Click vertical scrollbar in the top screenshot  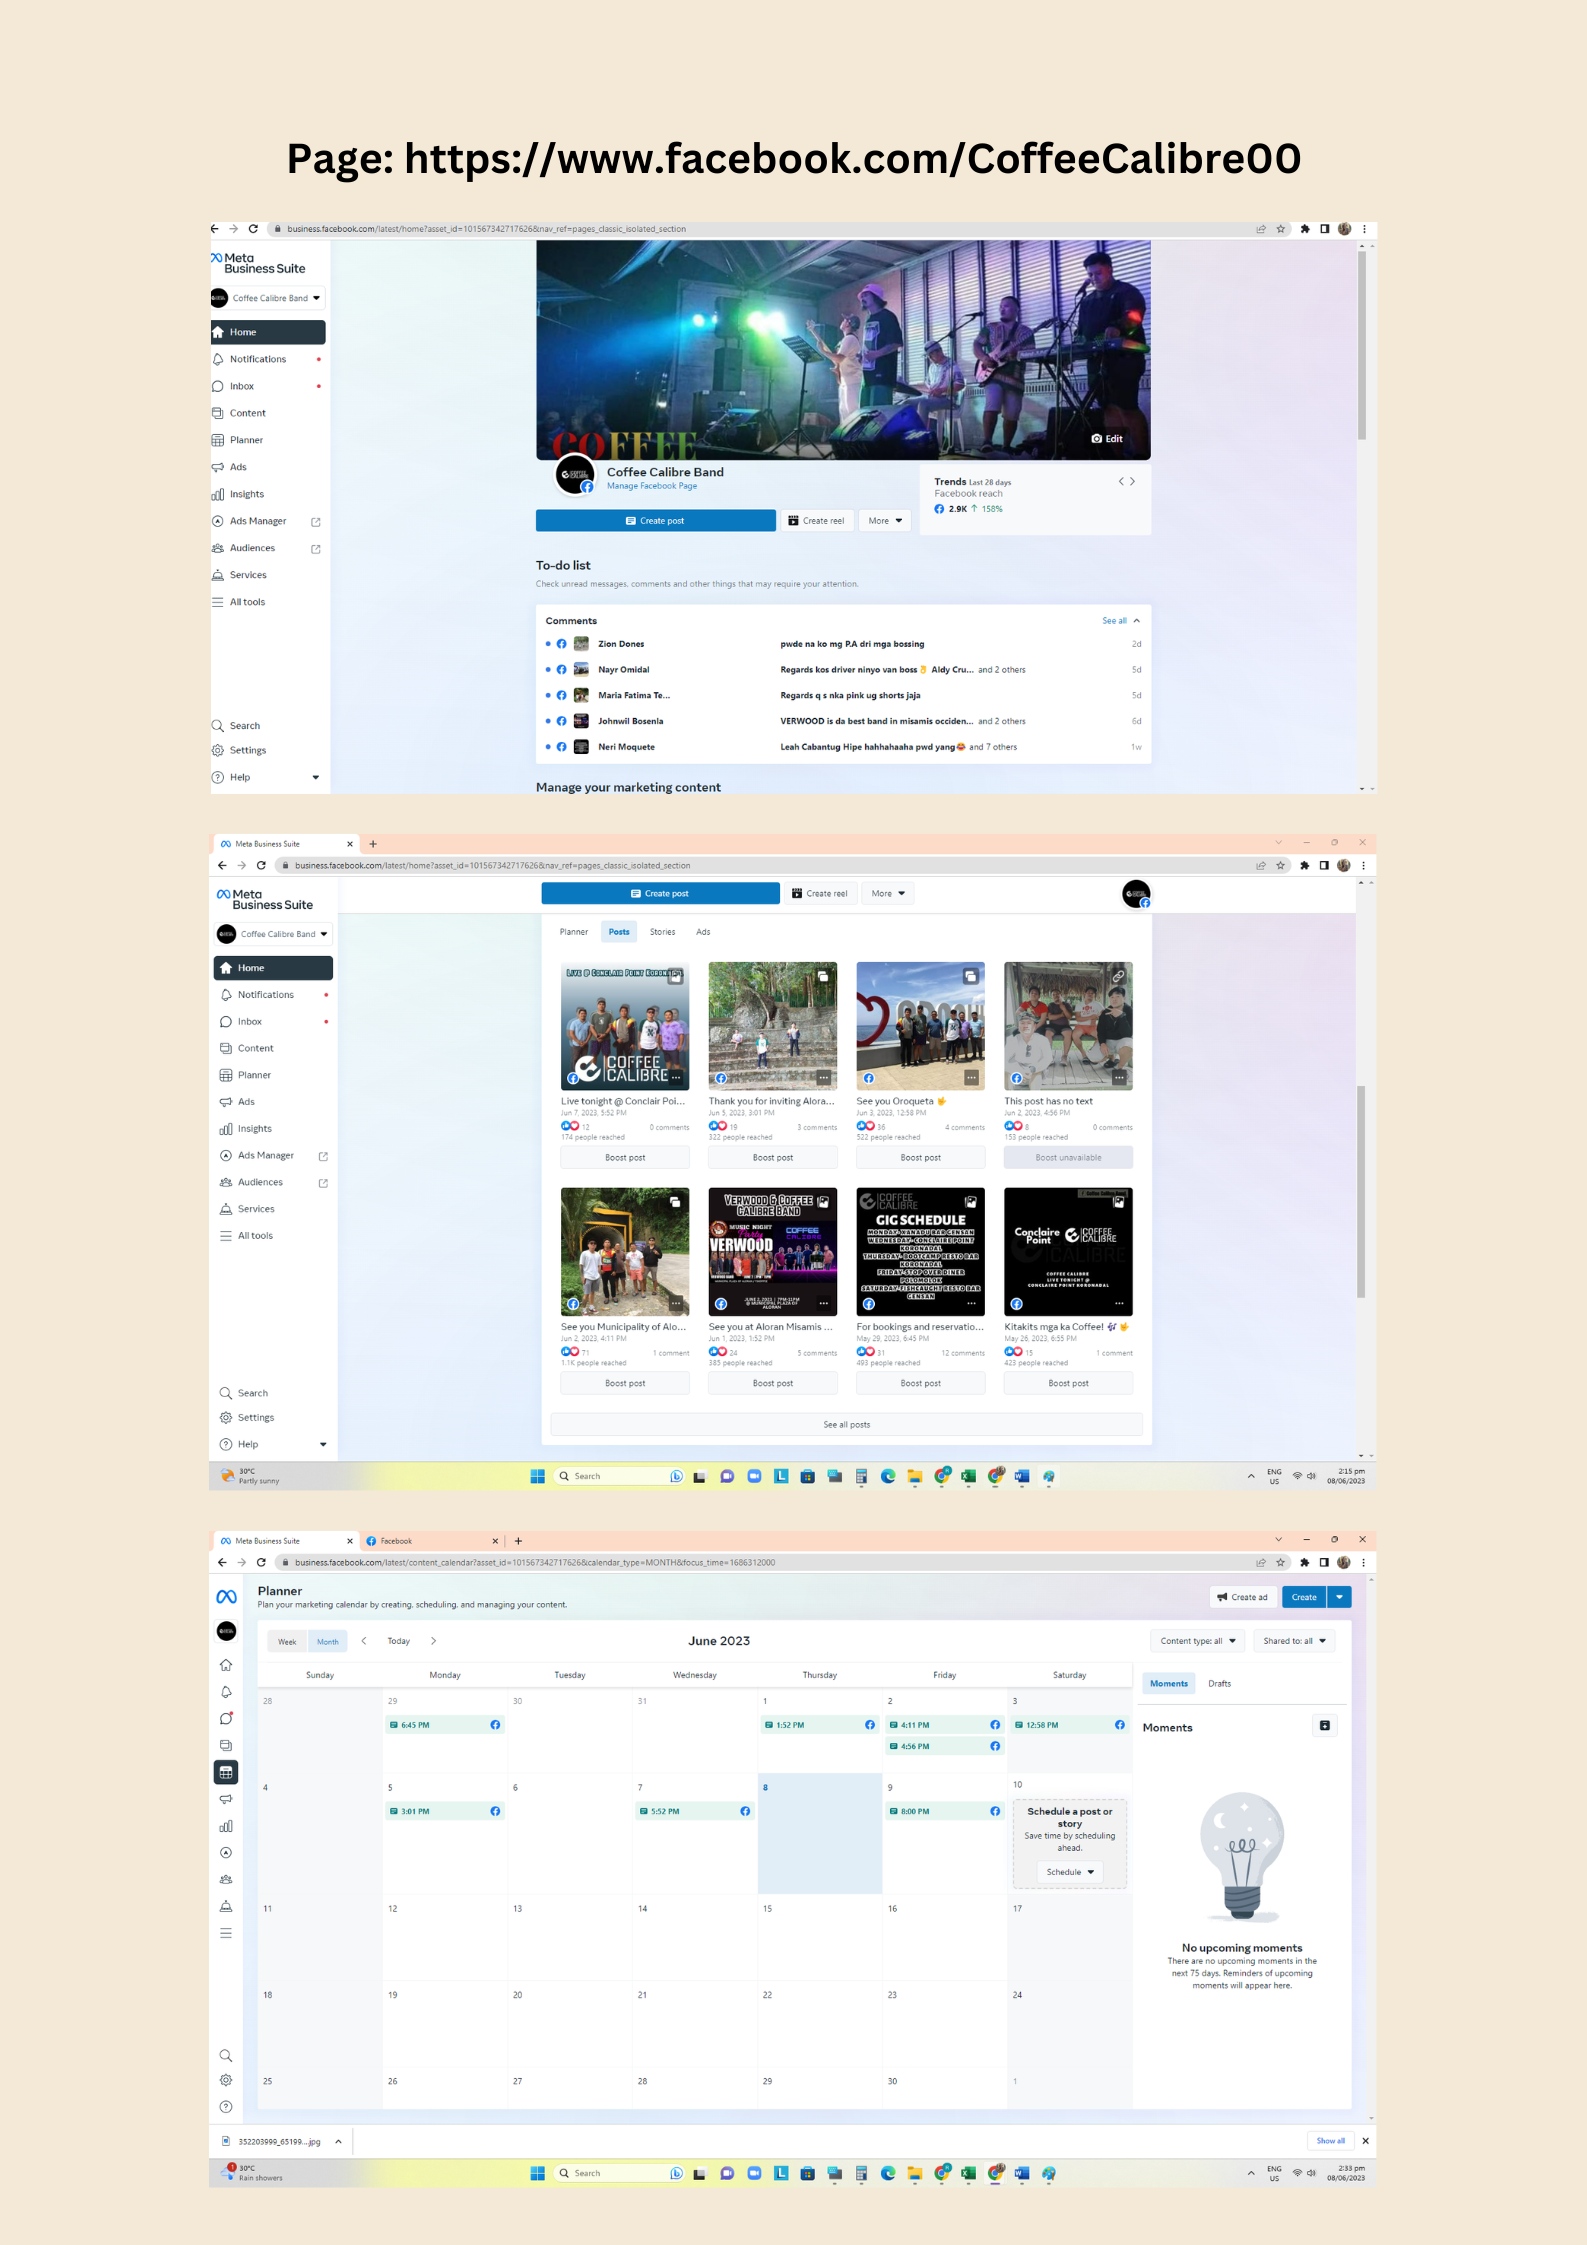pyautogui.click(x=1362, y=345)
